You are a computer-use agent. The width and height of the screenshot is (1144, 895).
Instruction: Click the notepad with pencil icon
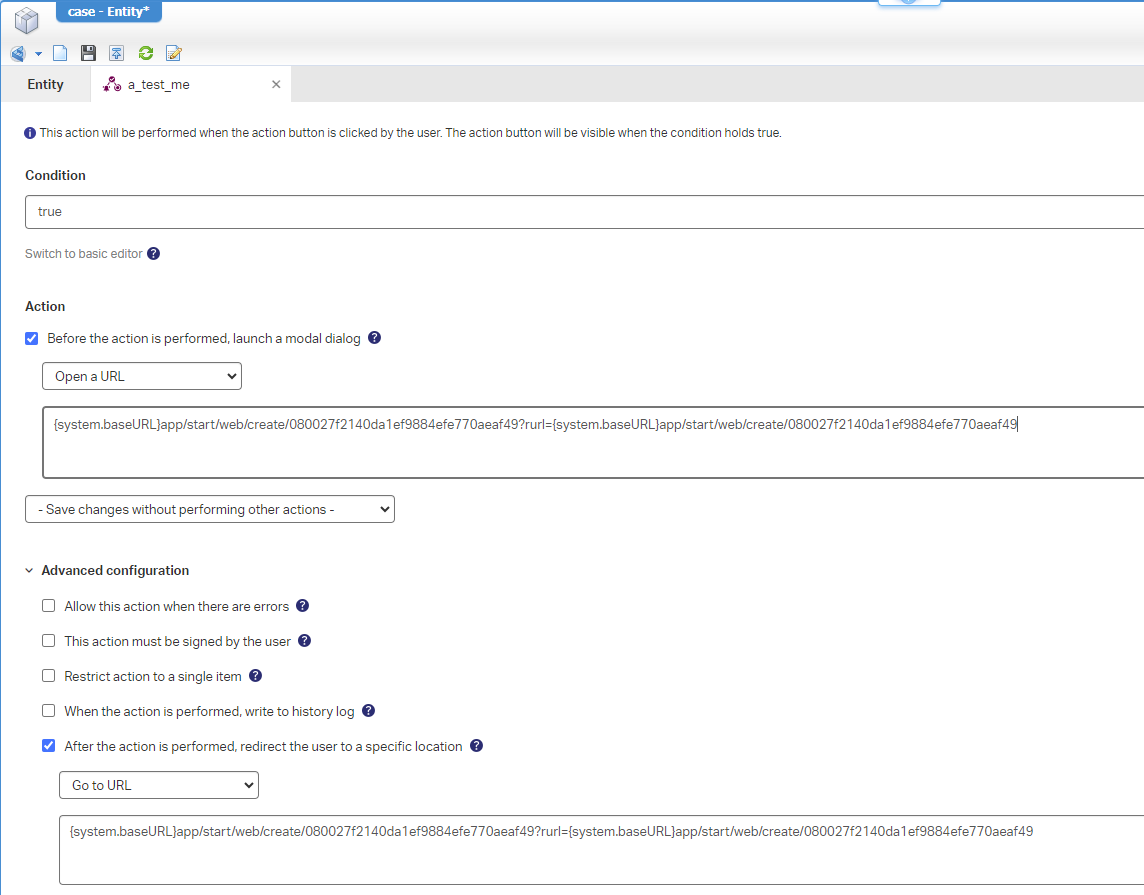pos(174,53)
